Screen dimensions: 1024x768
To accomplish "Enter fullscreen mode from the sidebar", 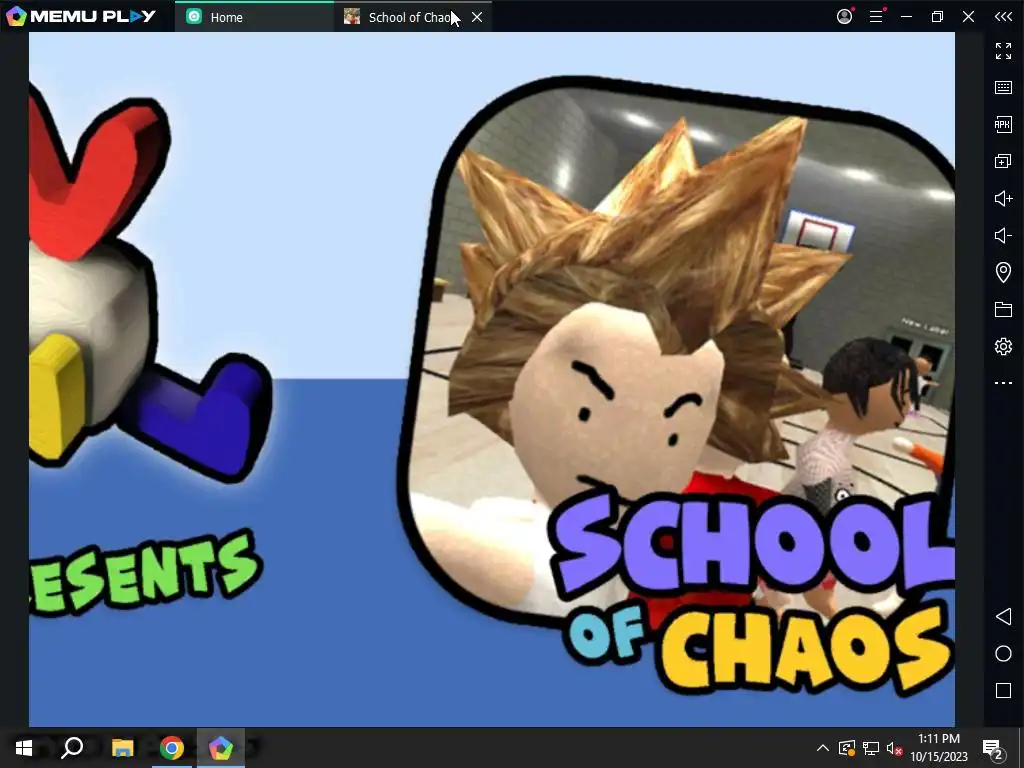I will pos(1003,51).
